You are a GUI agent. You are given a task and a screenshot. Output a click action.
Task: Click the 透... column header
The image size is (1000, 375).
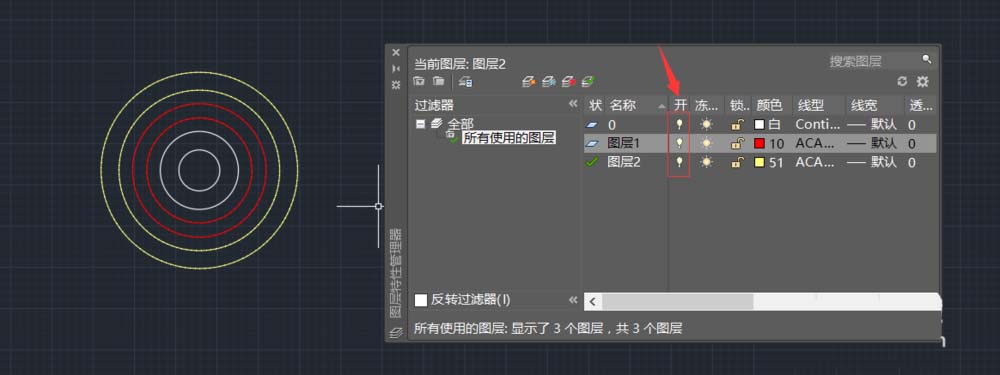(x=921, y=105)
